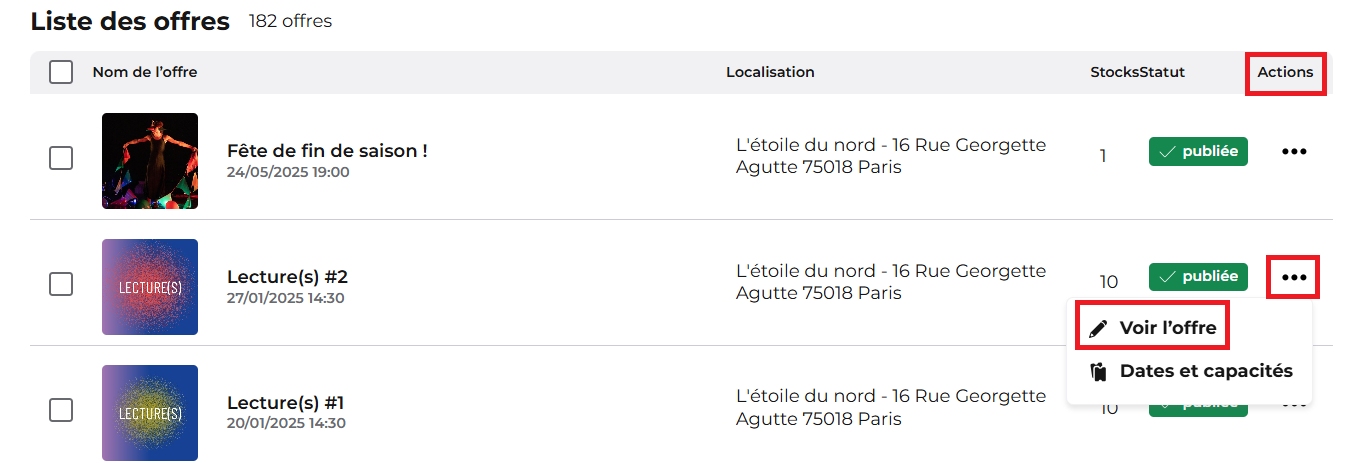Screen dimensions: 1355x463
Task: Click checkmark icon in Fête publiée badge
Action: click(x=1166, y=152)
